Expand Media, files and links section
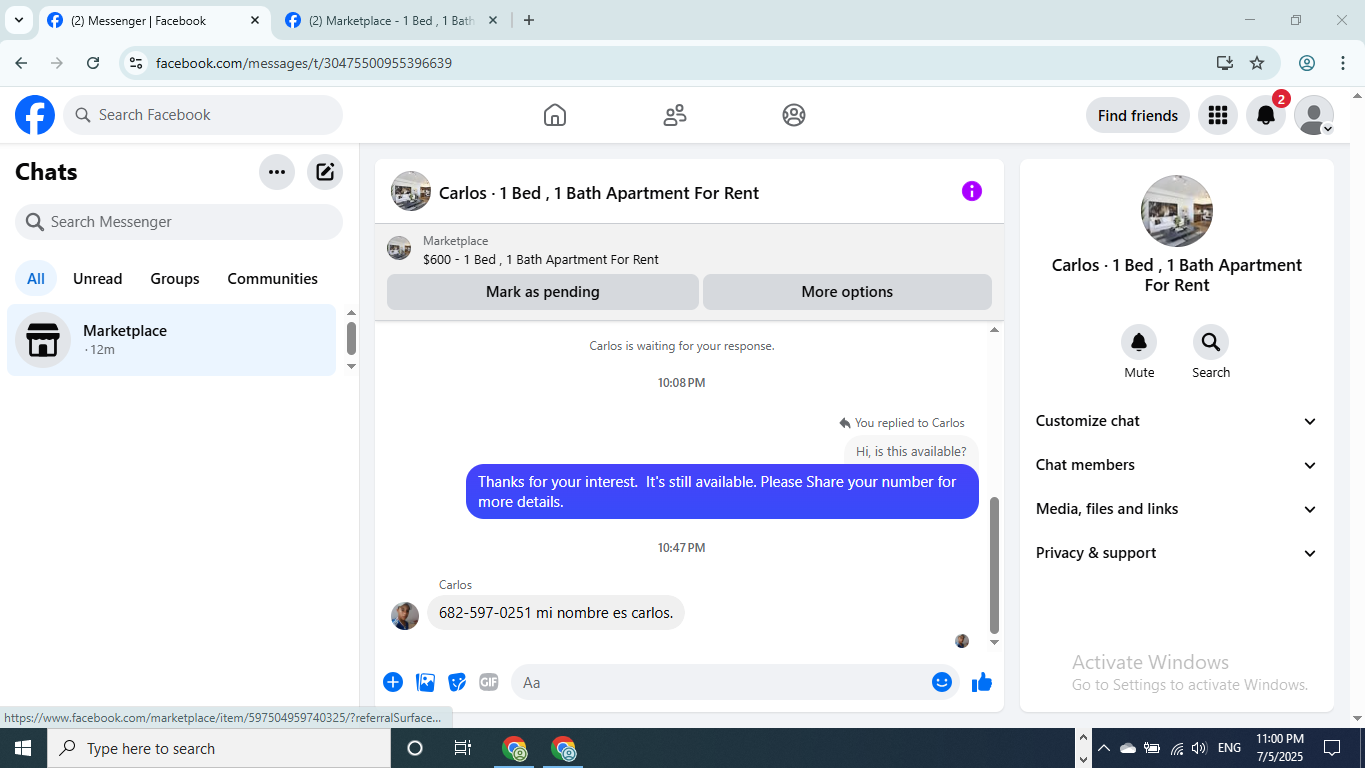The image size is (1365, 768). pos(1177,509)
